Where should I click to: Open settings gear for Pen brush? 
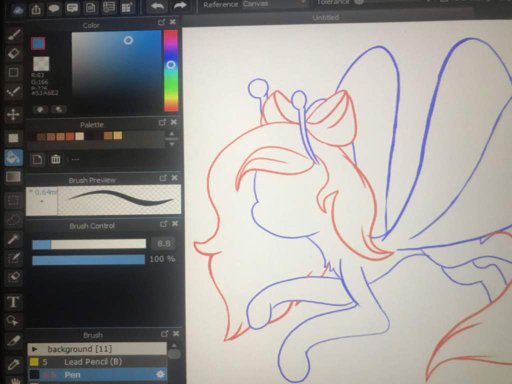coord(160,375)
